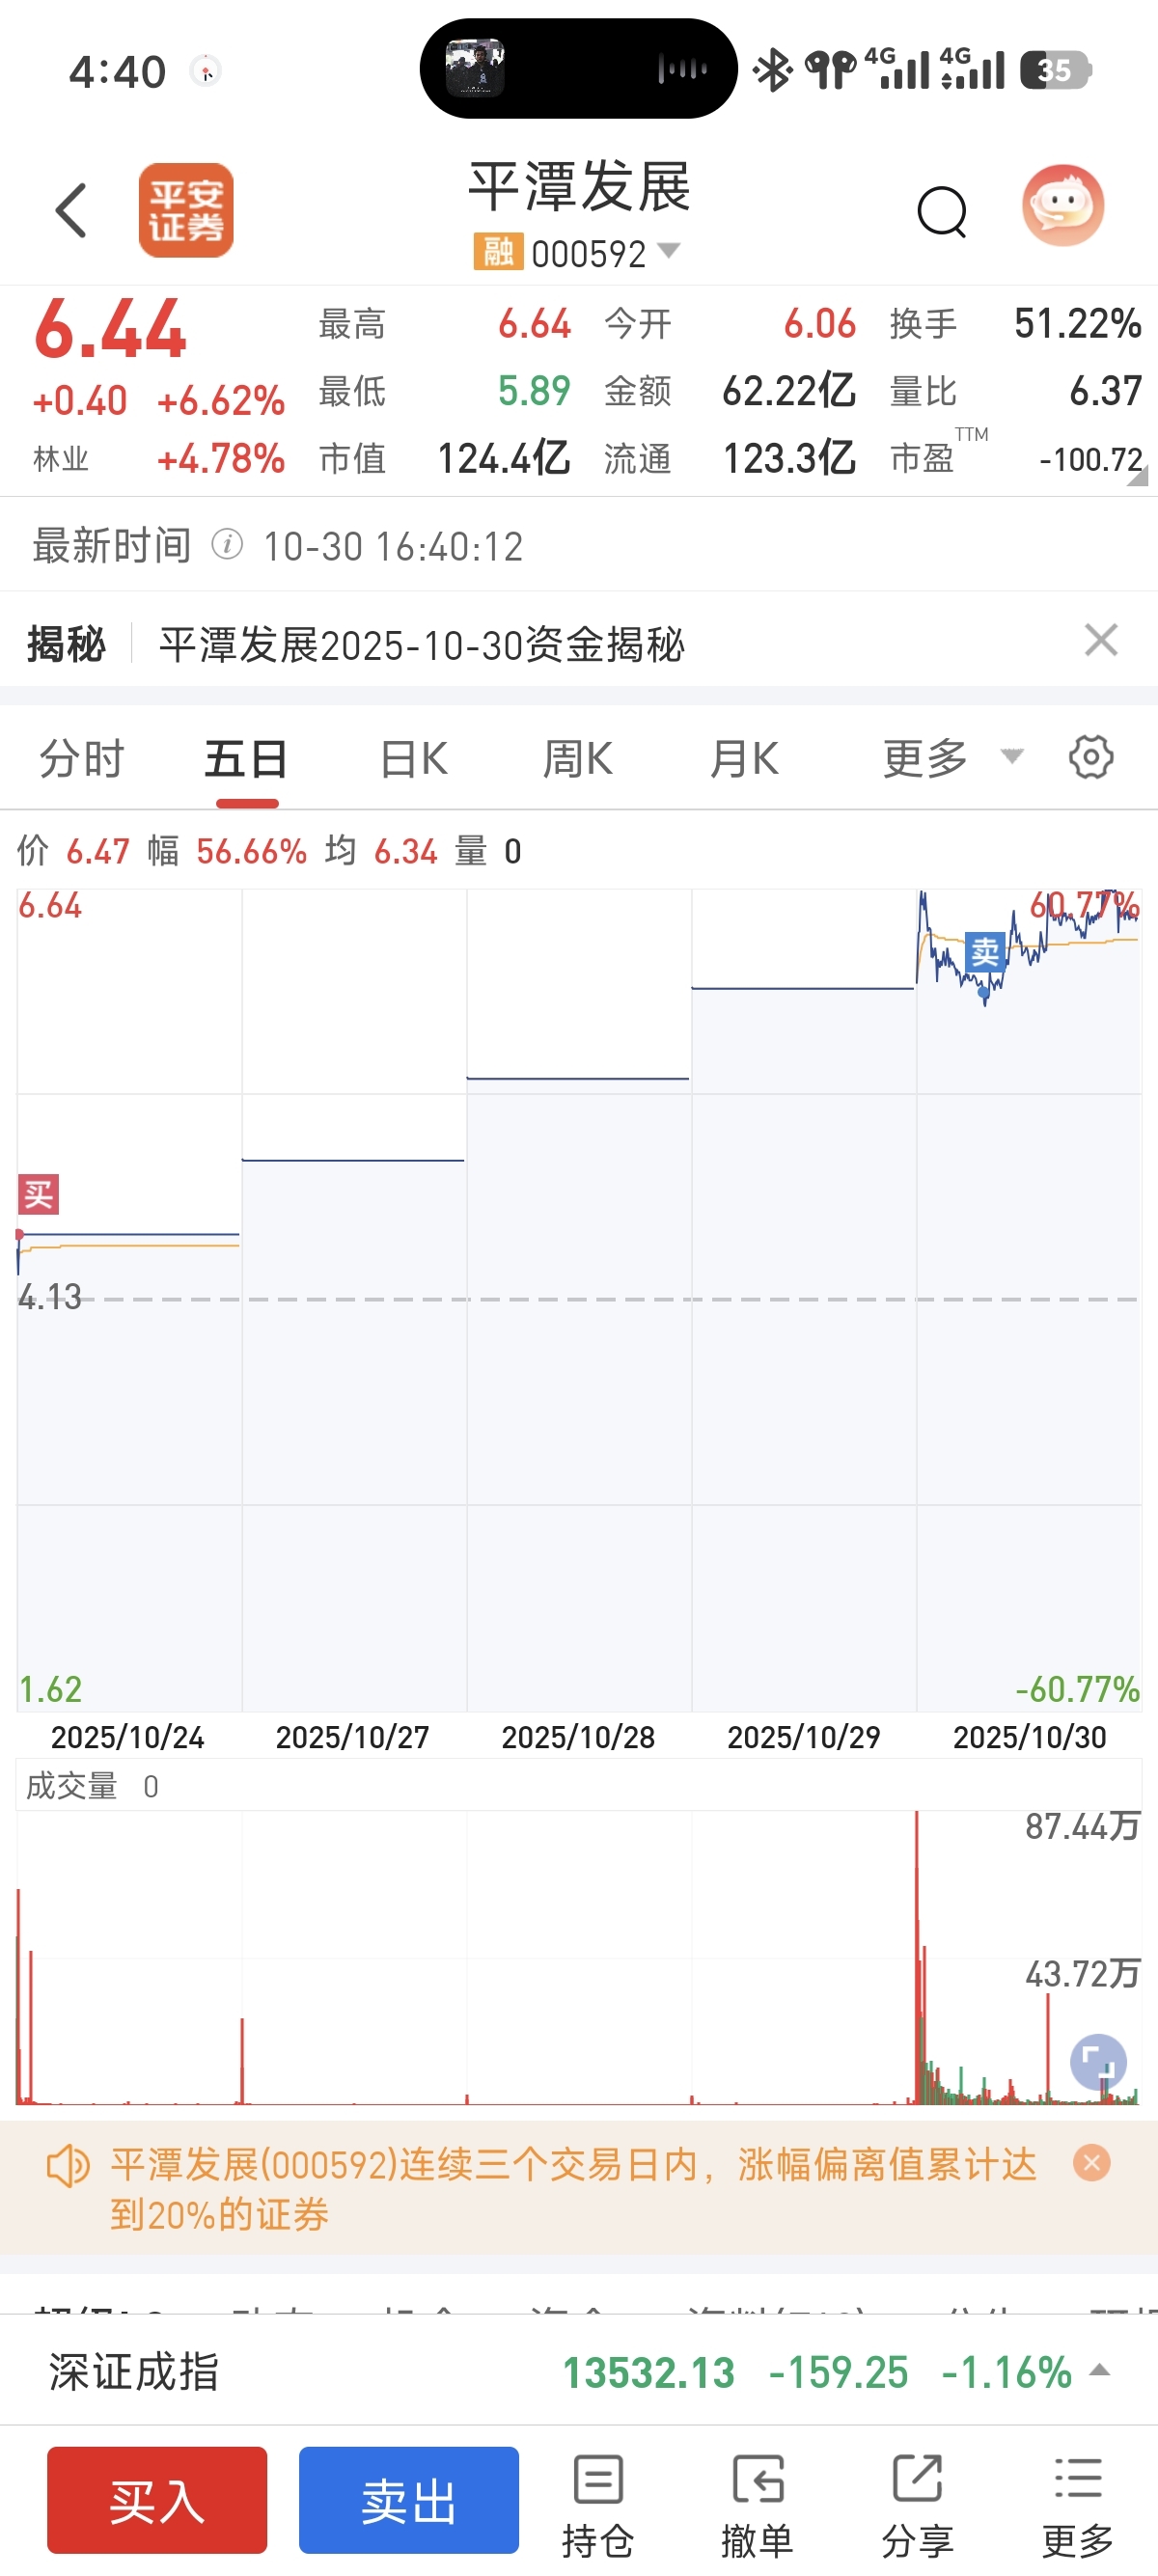The height and width of the screenshot is (2576, 1158).
Task: Open the customer service robot avatar
Action: coord(1062,206)
